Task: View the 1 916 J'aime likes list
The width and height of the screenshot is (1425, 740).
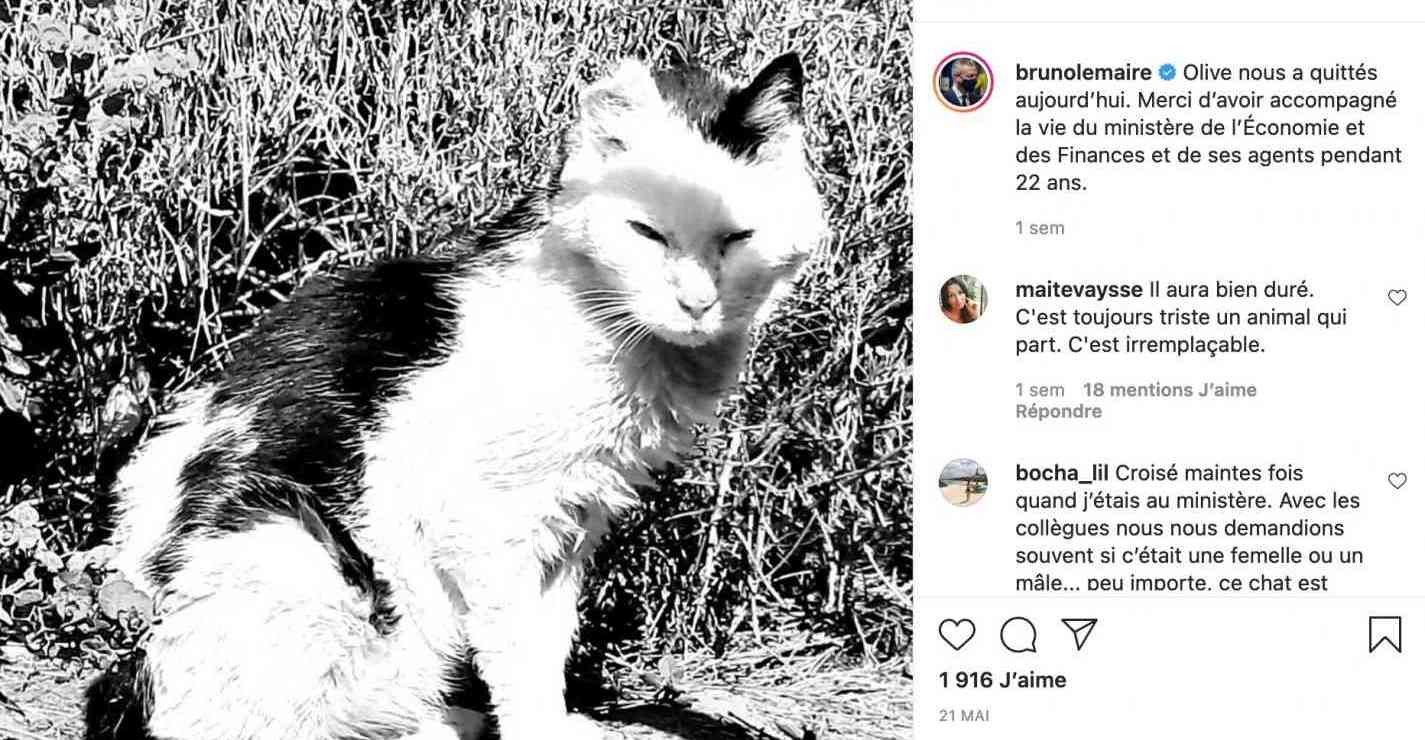Action: [x=1003, y=680]
